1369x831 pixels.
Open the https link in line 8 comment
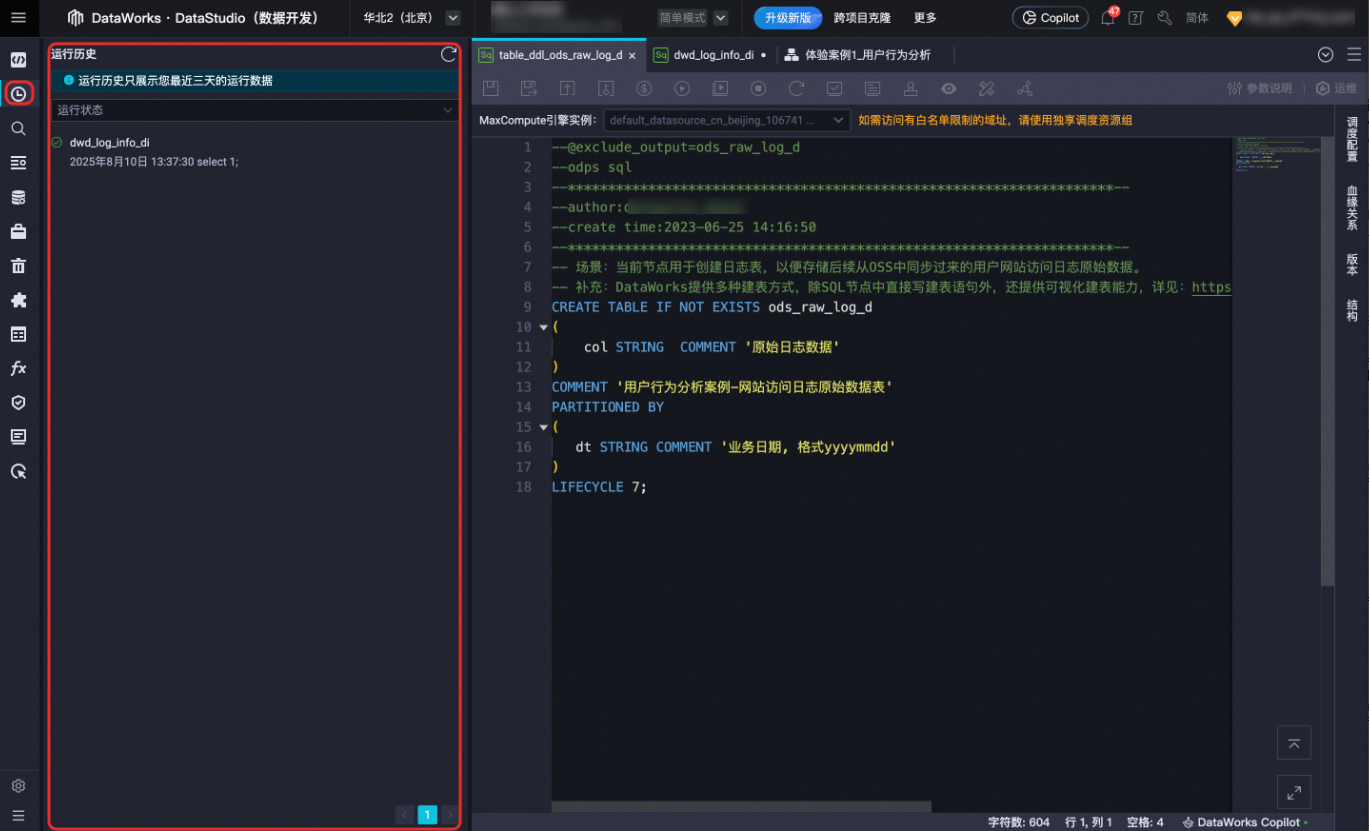pyautogui.click(x=1211, y=287)
